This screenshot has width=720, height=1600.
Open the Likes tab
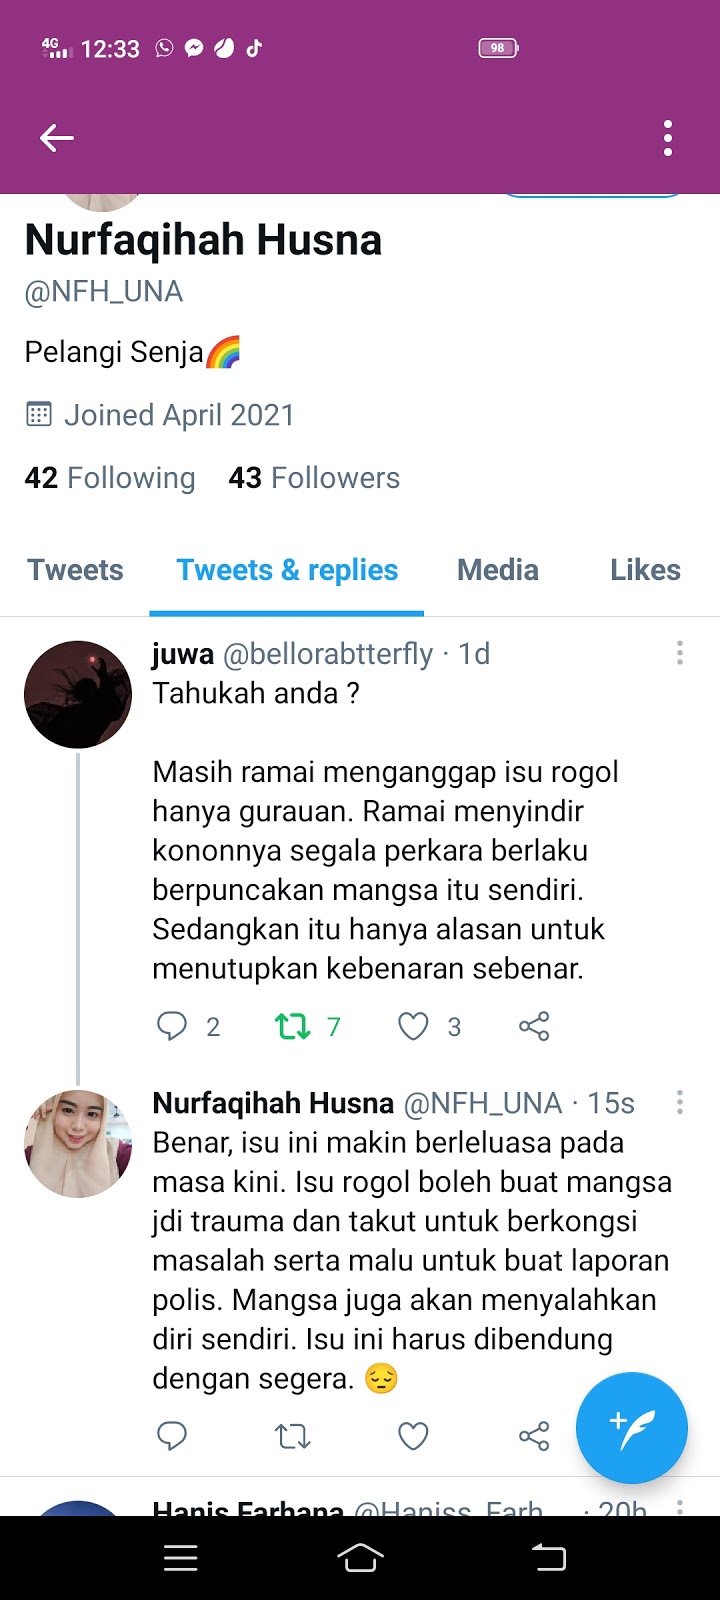click(645, 570)
